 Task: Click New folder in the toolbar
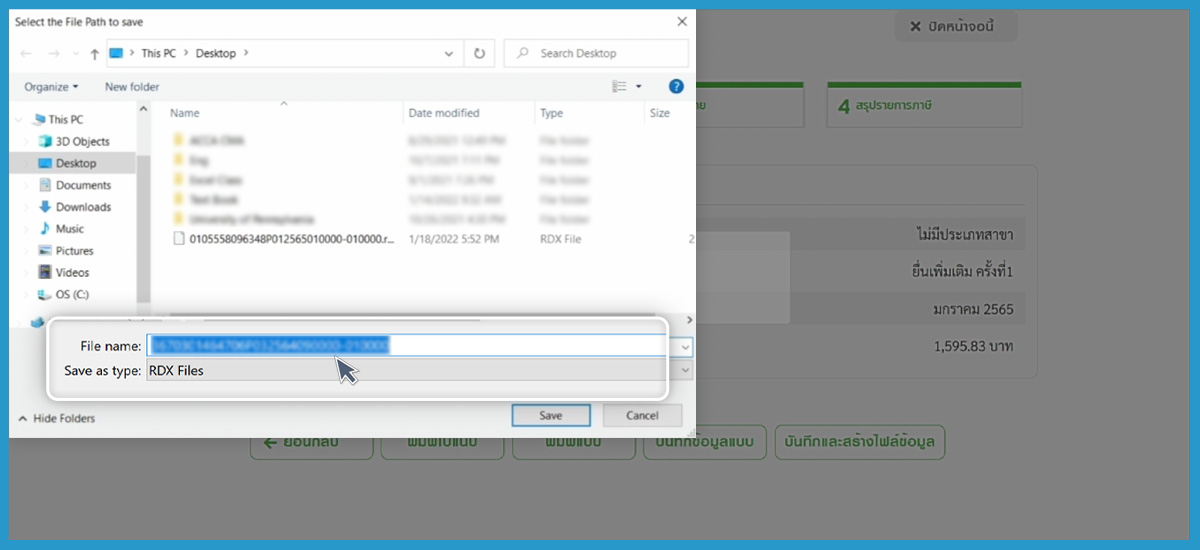(132, 87)
